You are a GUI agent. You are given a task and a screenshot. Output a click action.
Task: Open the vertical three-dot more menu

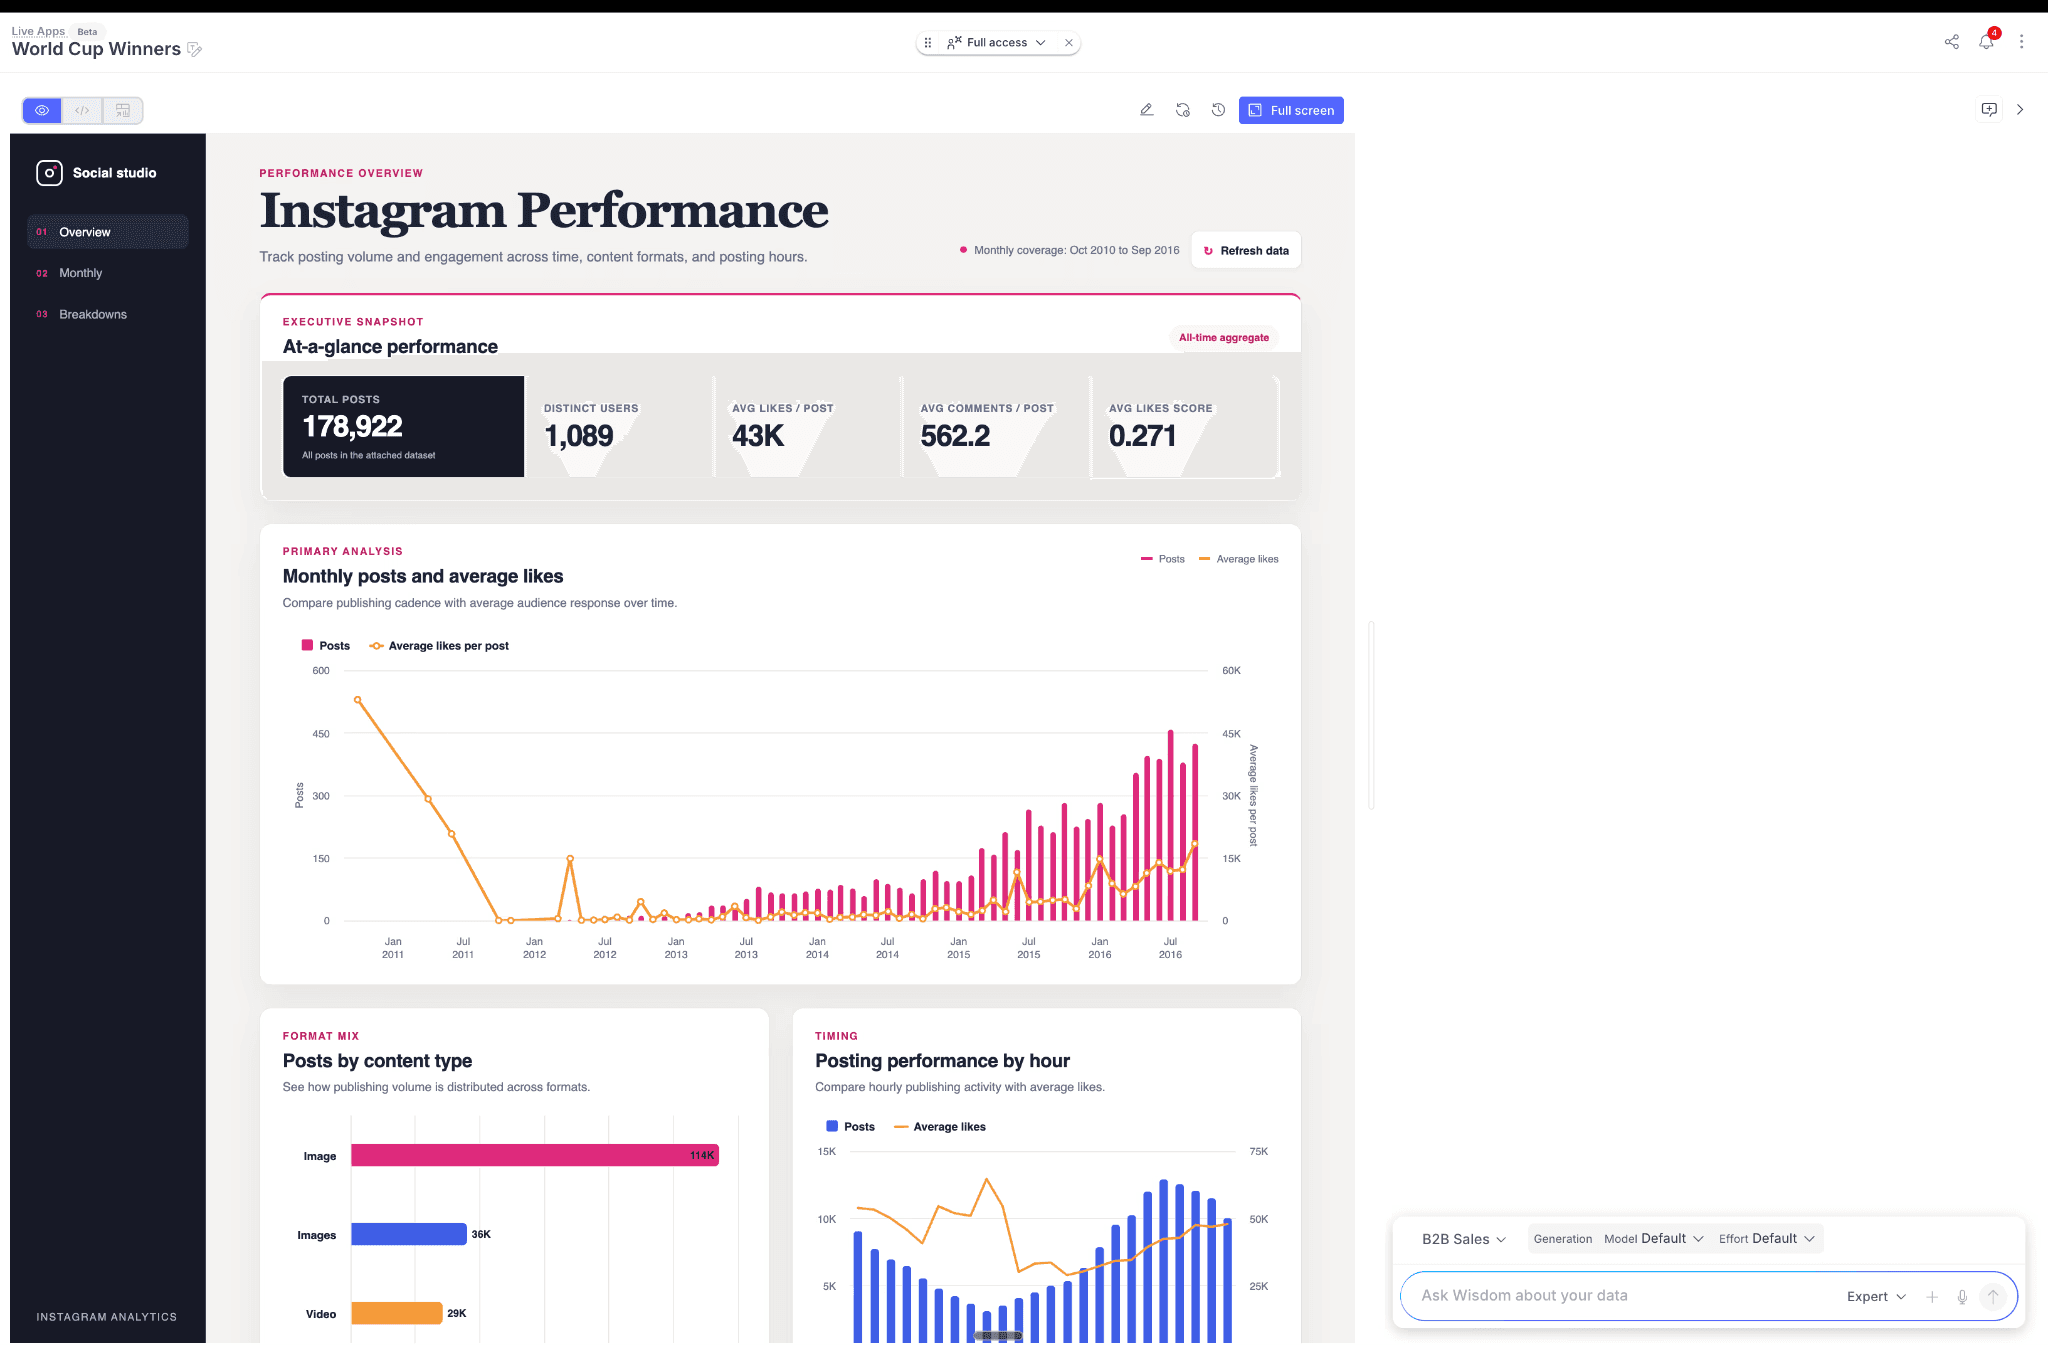point(2022,42)
